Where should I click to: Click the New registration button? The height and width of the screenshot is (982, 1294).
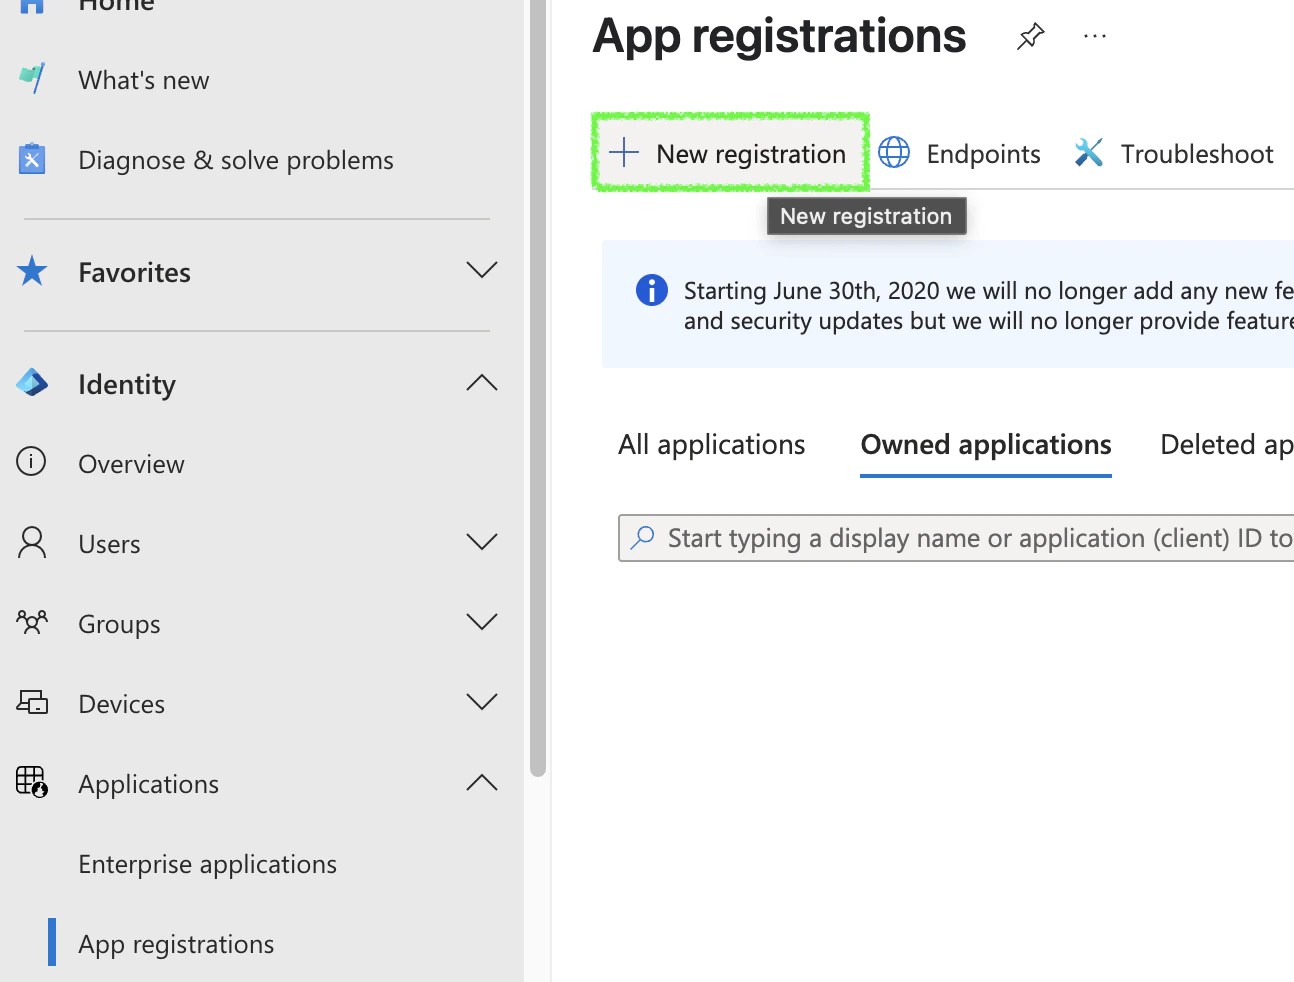[730, 153]
